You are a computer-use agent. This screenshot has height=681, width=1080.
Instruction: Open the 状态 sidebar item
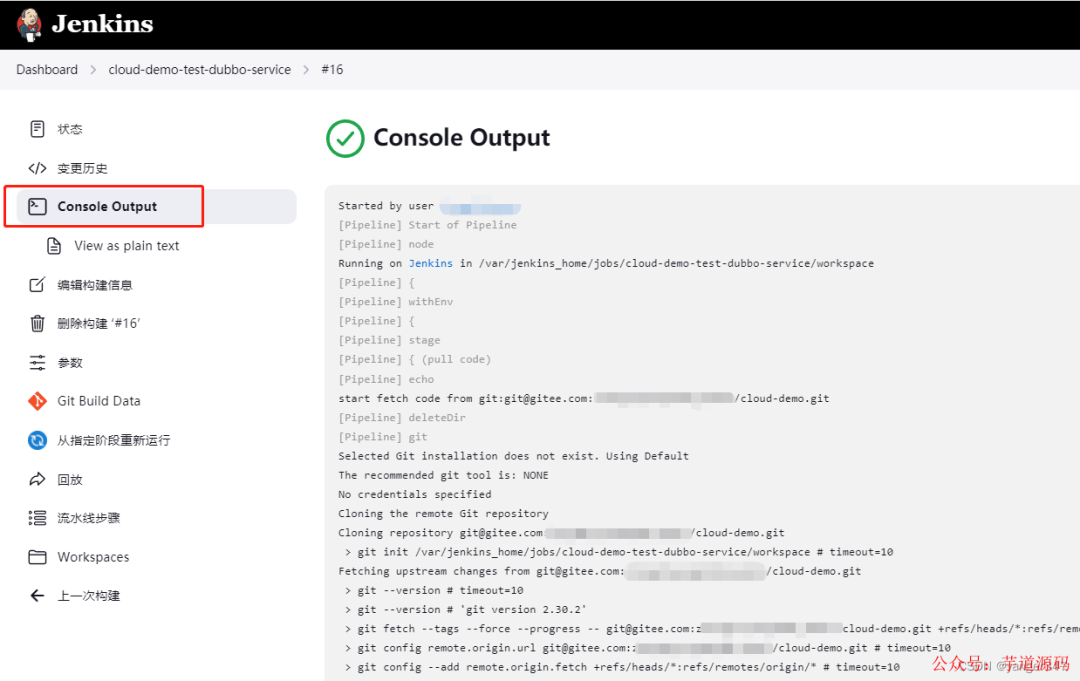click(x=70, y=129)
